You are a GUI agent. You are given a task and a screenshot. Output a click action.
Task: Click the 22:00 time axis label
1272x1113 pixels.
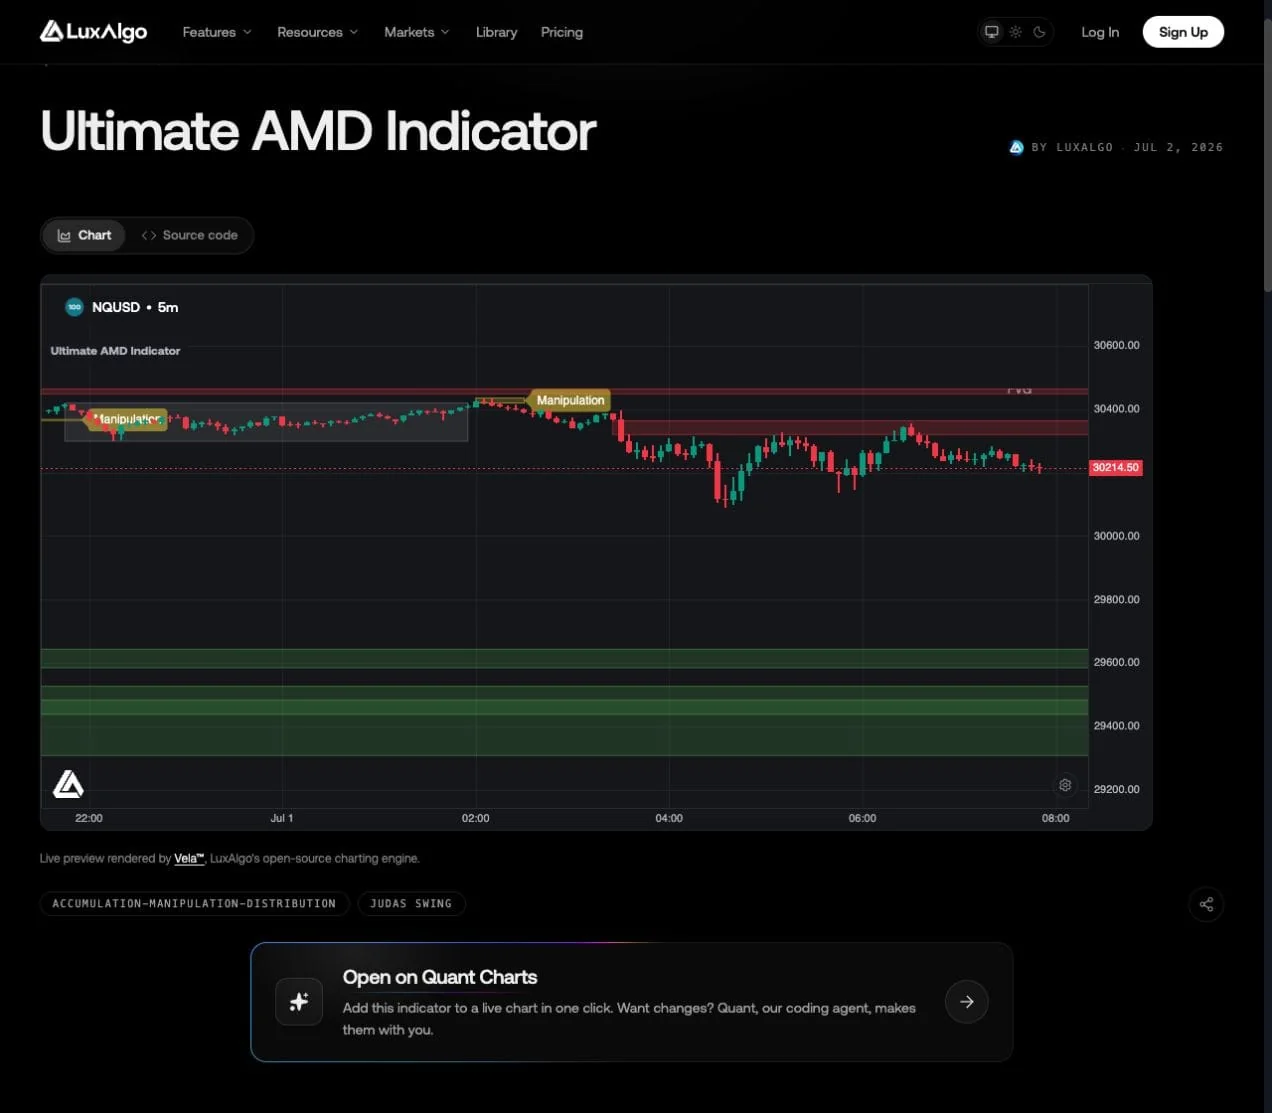click(89, 818)
